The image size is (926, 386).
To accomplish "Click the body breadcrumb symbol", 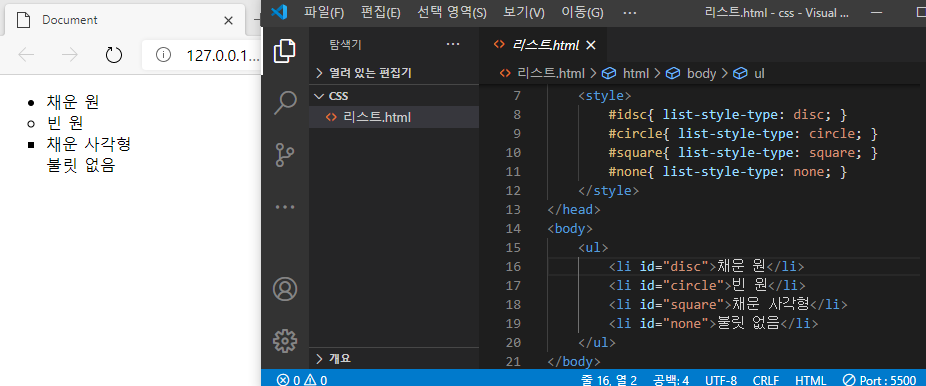I will tap(691, 73).
